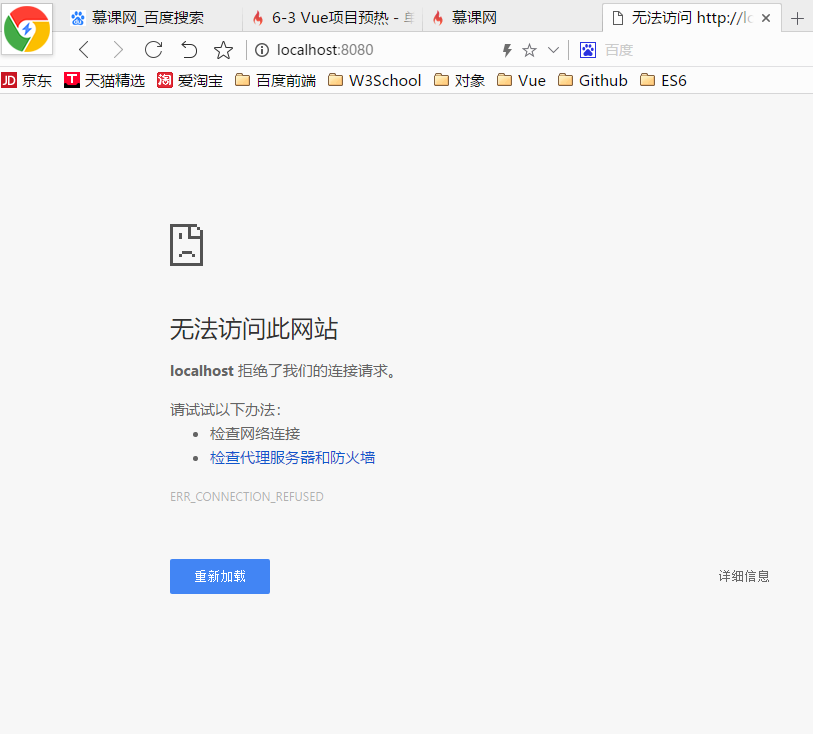The height and width of the screenshot is (734, 813).
Task: Click the back navigation arrow
Action: click(83, 49)
